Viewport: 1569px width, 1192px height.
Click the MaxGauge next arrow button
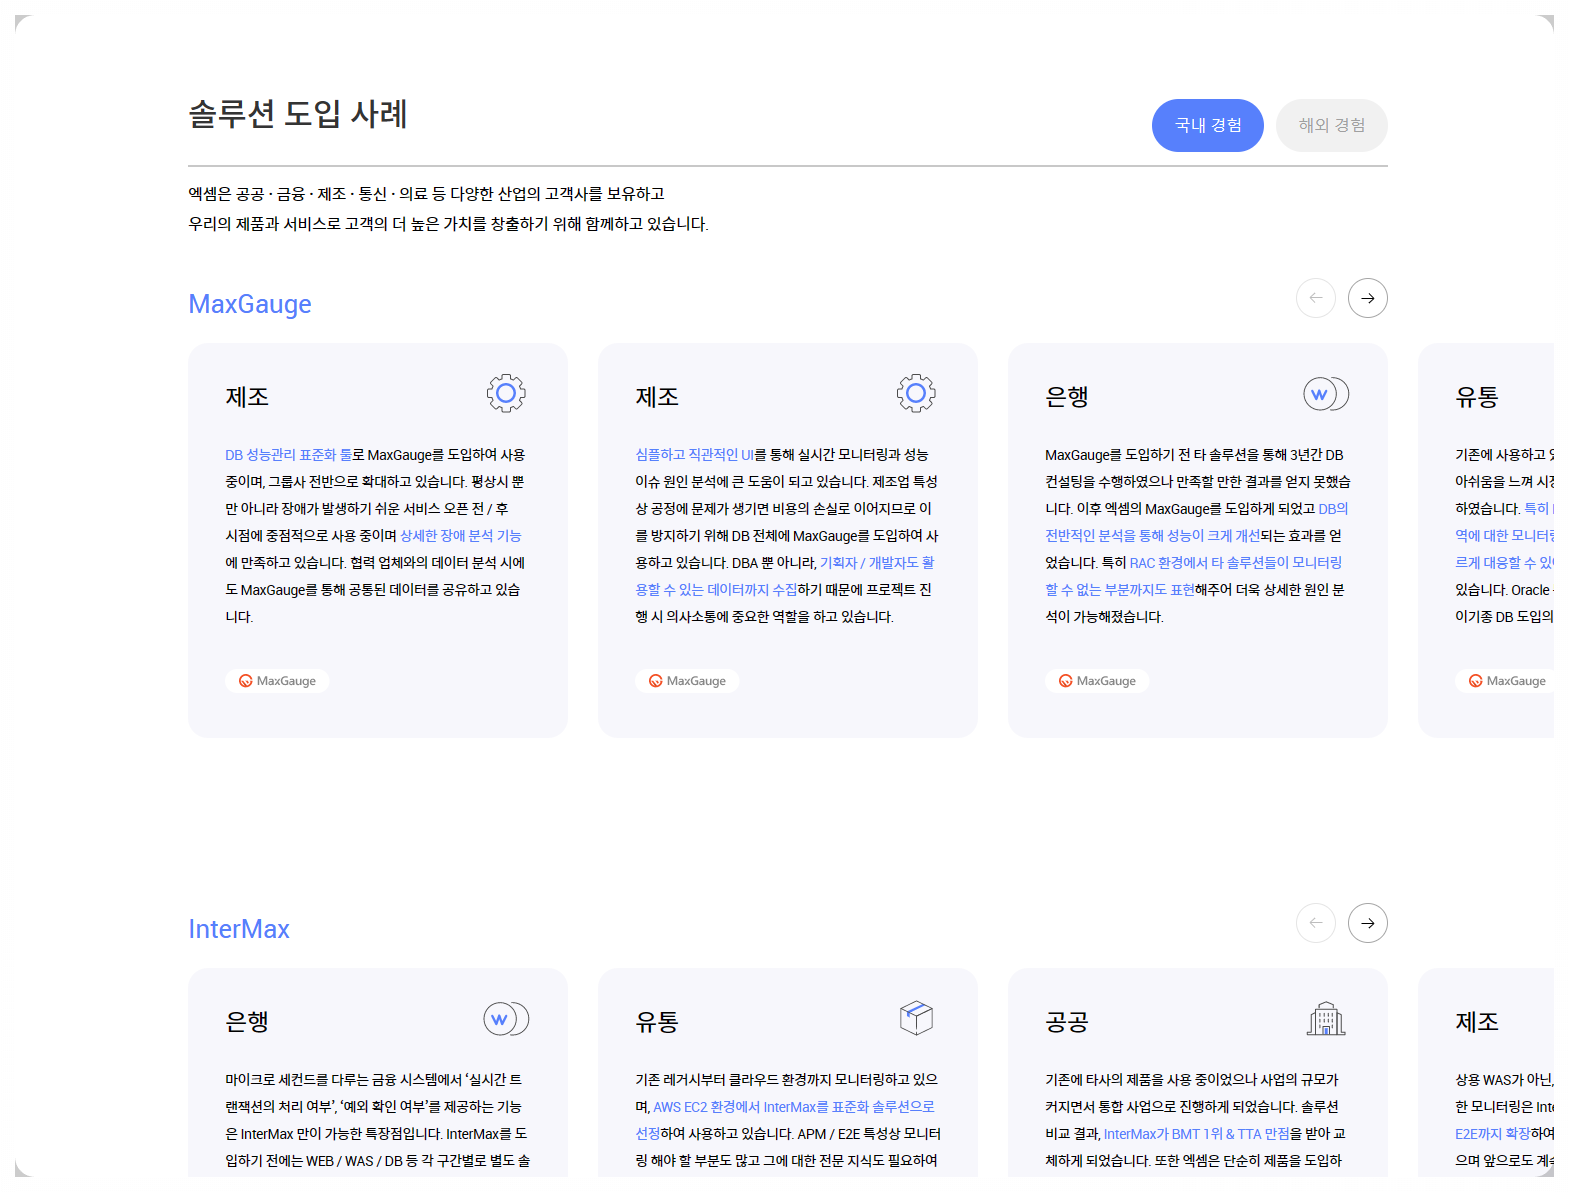(x=1367, y=298)
